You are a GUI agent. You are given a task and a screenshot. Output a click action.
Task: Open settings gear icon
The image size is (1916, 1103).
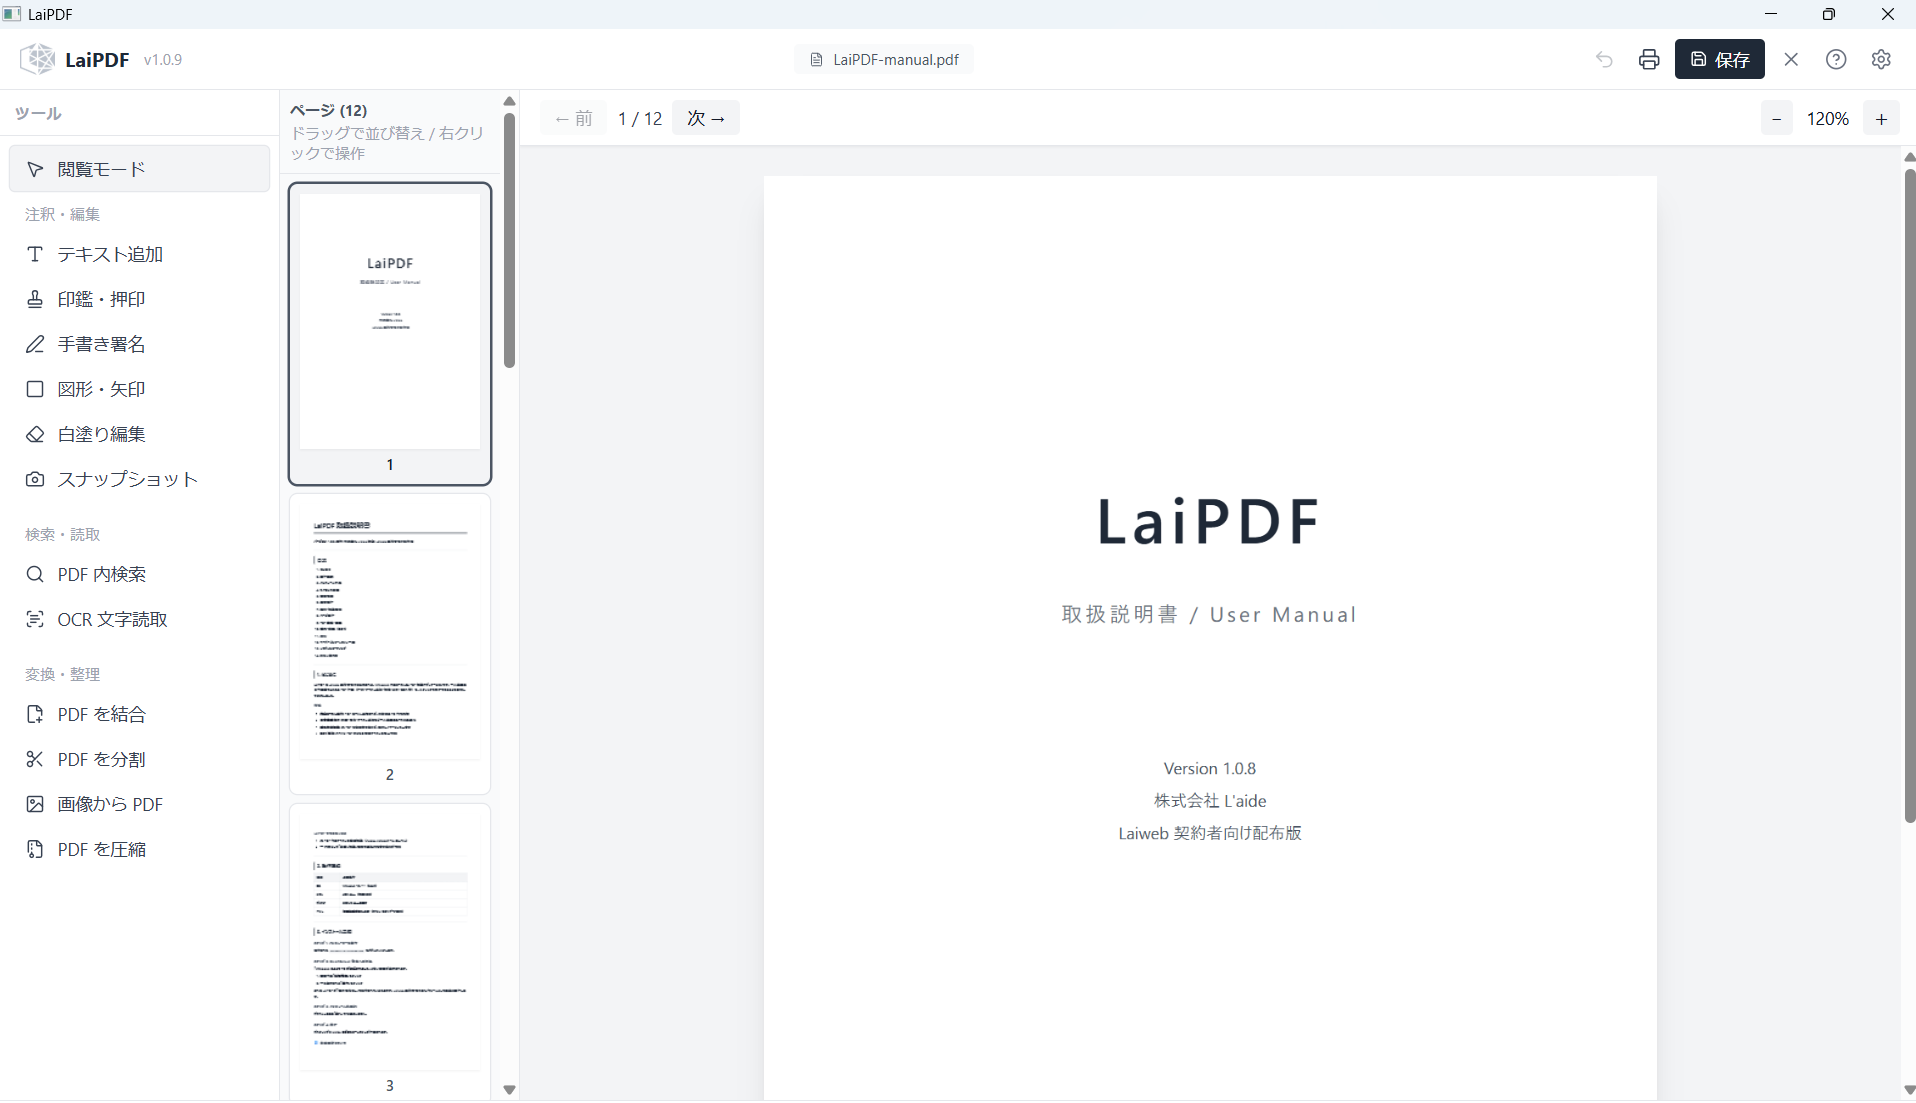(x=1881, y=59)
